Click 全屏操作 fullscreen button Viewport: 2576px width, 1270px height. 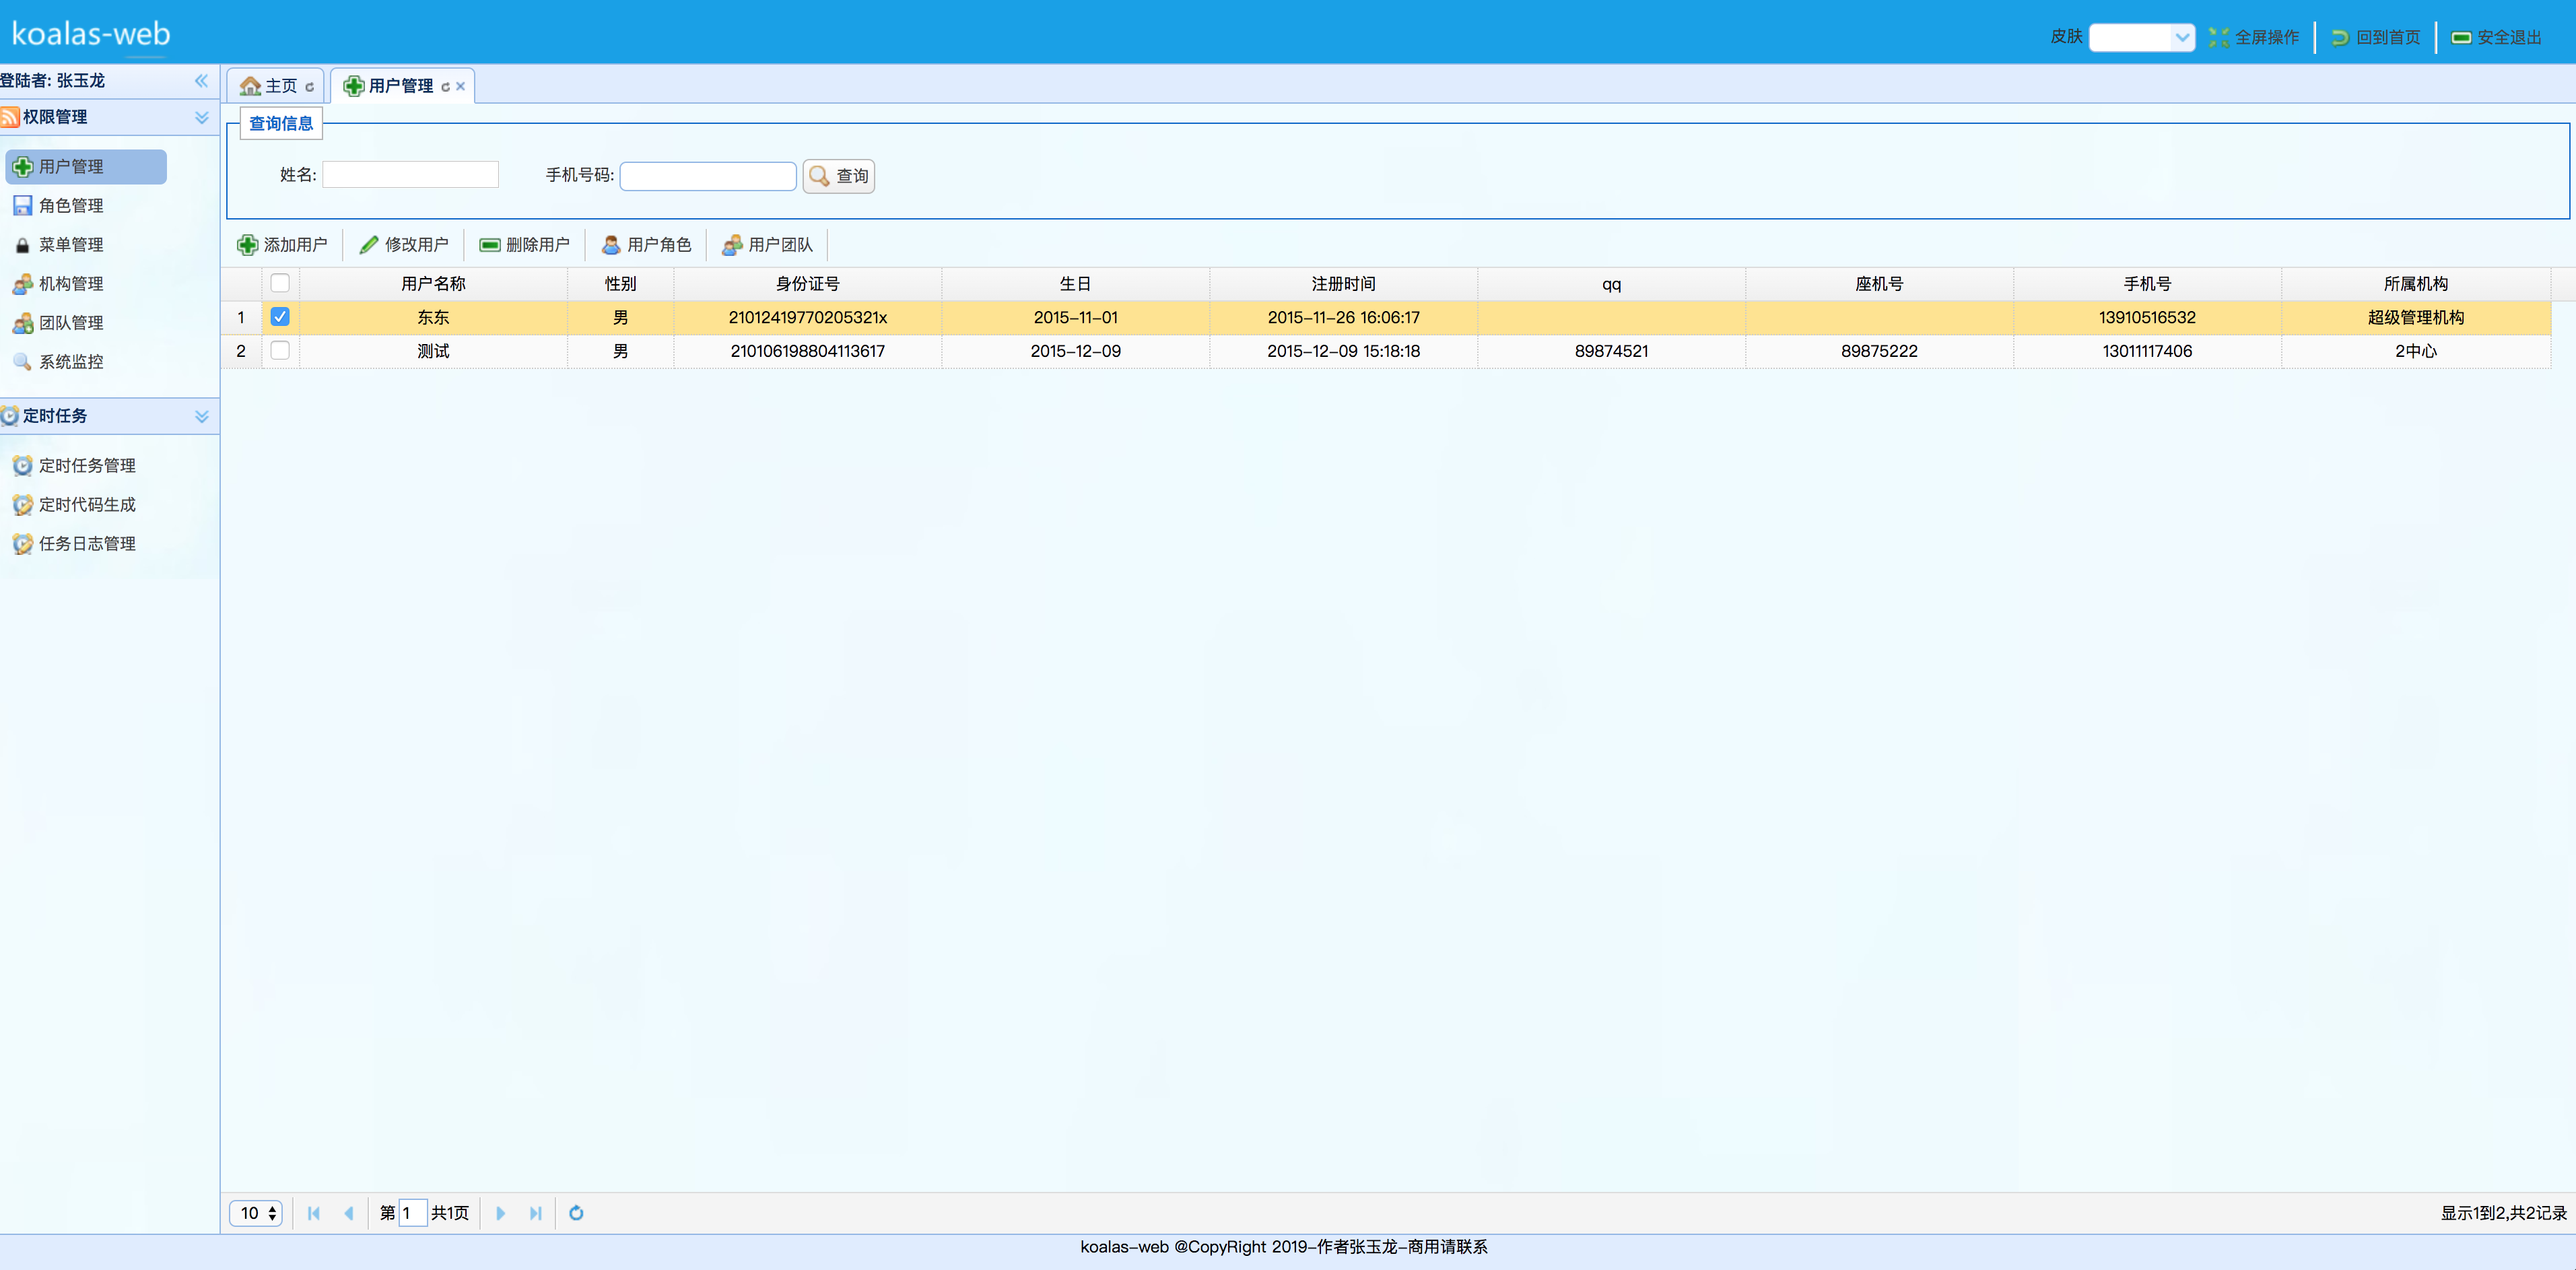coord(2254,37)
